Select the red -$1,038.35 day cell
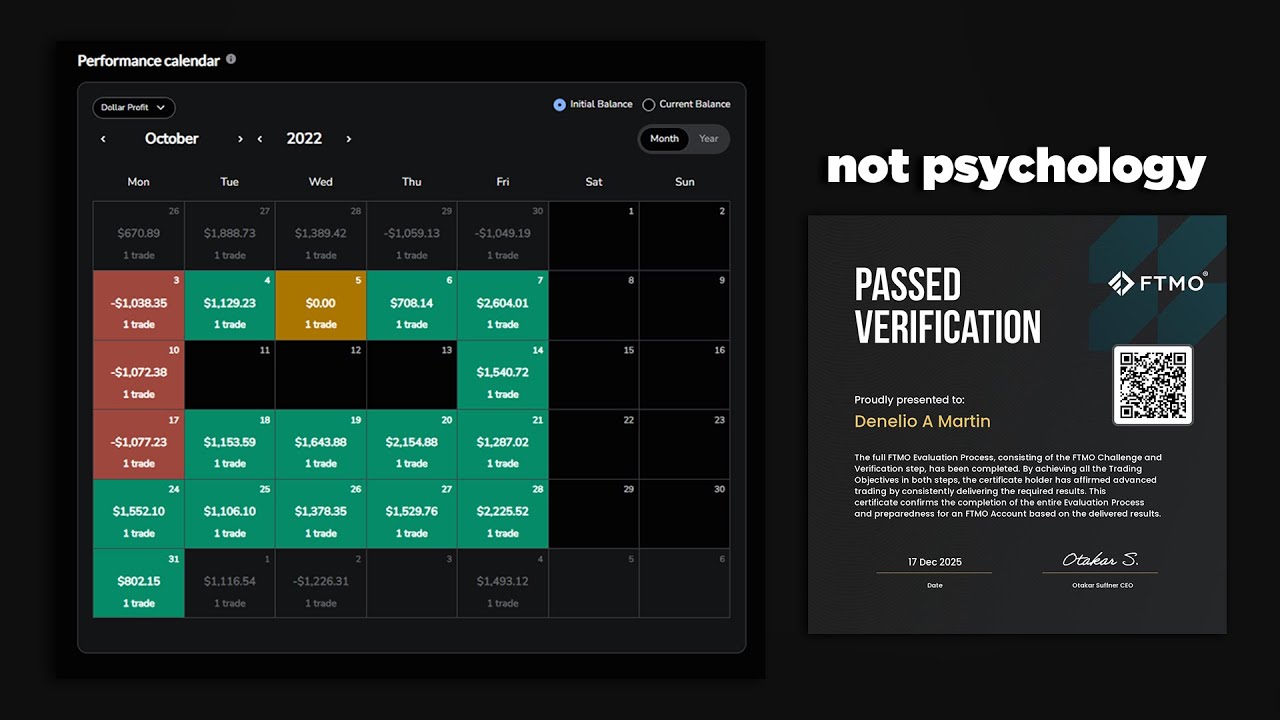The height and width of the screenshot is (720, 1280). [139, 305]
